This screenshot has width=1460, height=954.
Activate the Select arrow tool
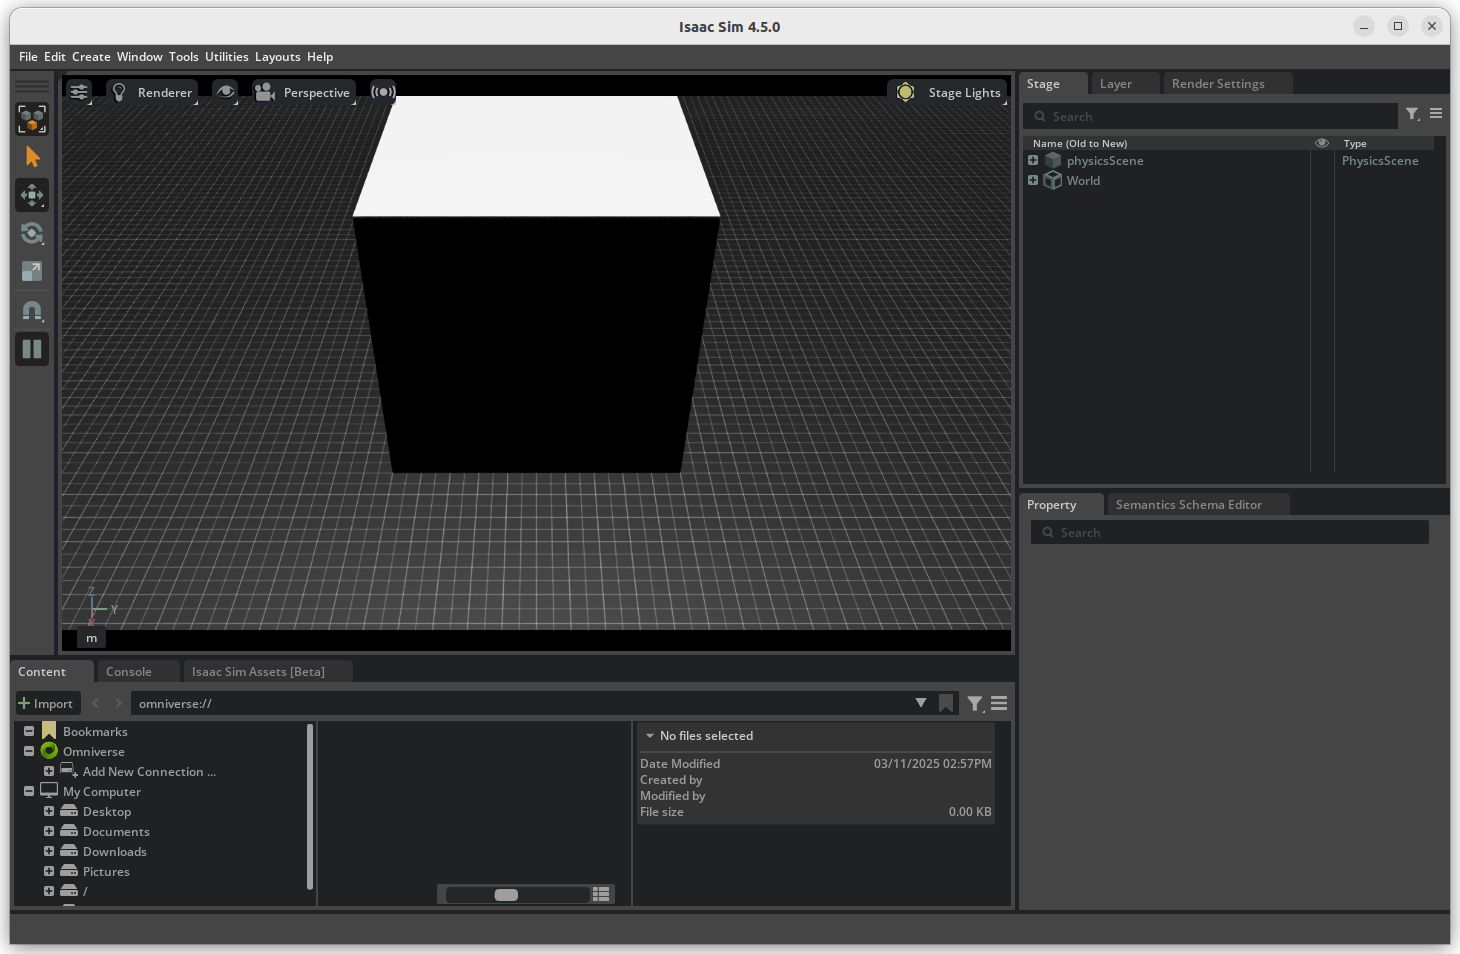[x=32, y=157]
